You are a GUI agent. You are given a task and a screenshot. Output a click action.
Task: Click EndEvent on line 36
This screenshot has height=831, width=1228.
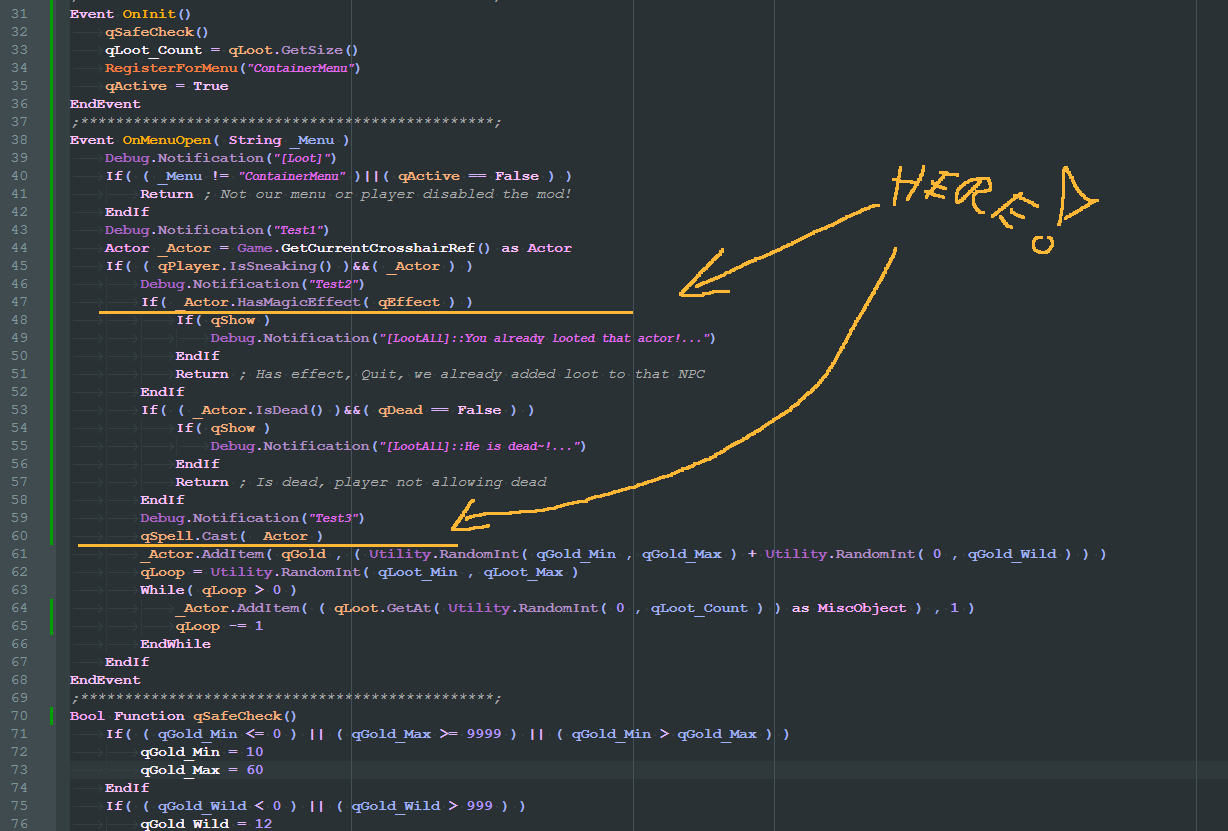pos(105,104)
